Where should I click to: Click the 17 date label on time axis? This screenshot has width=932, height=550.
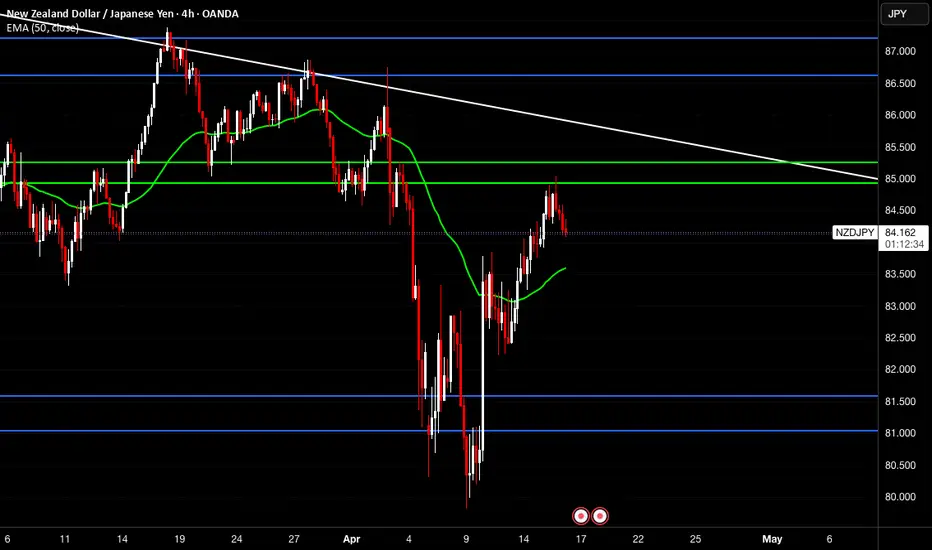(581, 539)
